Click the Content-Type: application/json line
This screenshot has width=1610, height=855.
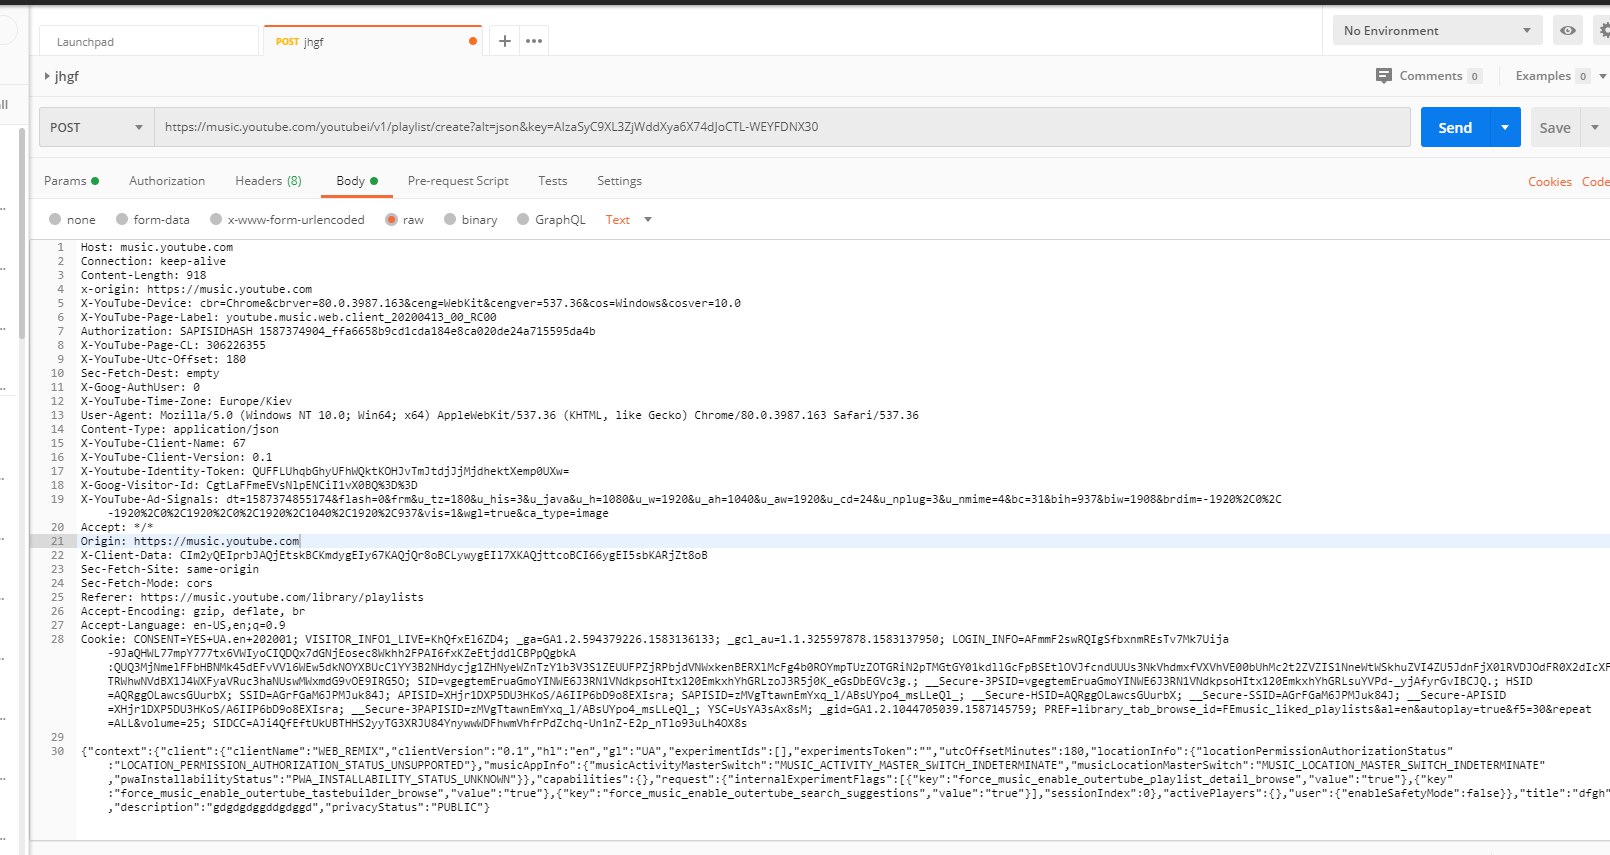[180, 429]
